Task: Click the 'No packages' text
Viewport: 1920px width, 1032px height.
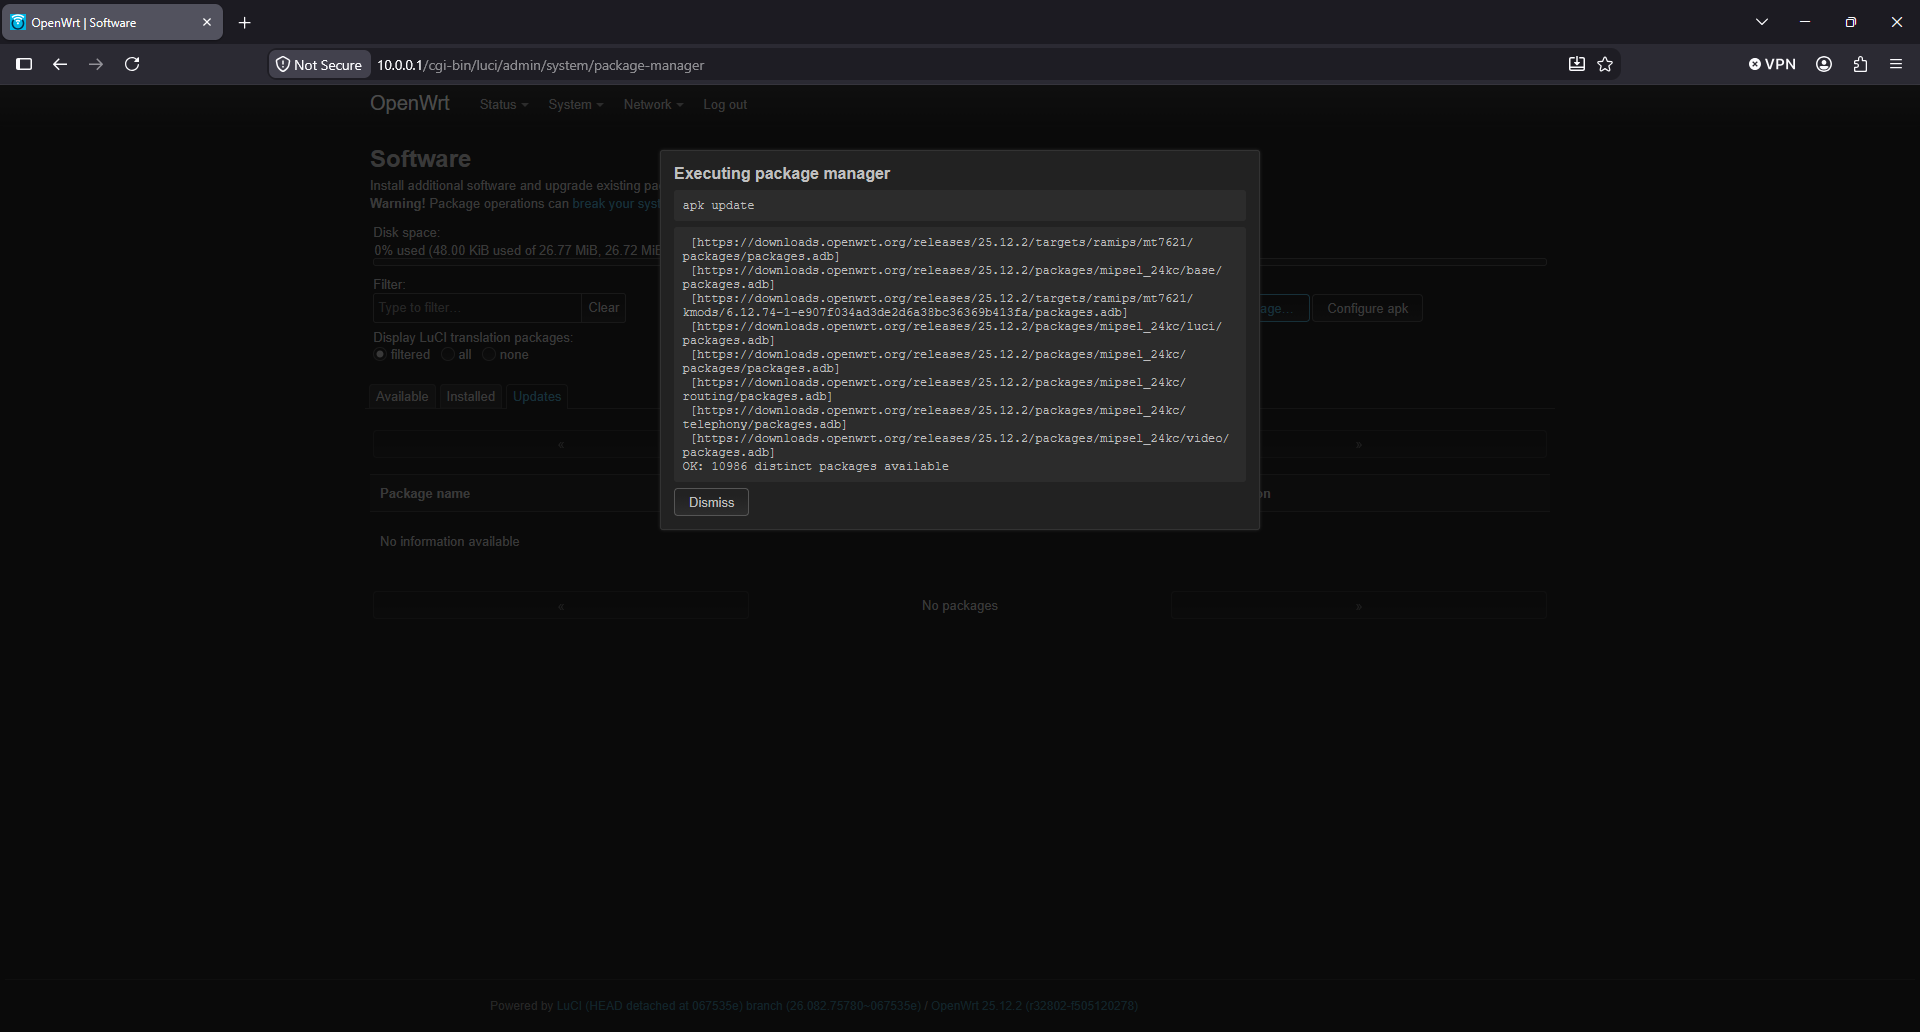Action: click(960, 605)
